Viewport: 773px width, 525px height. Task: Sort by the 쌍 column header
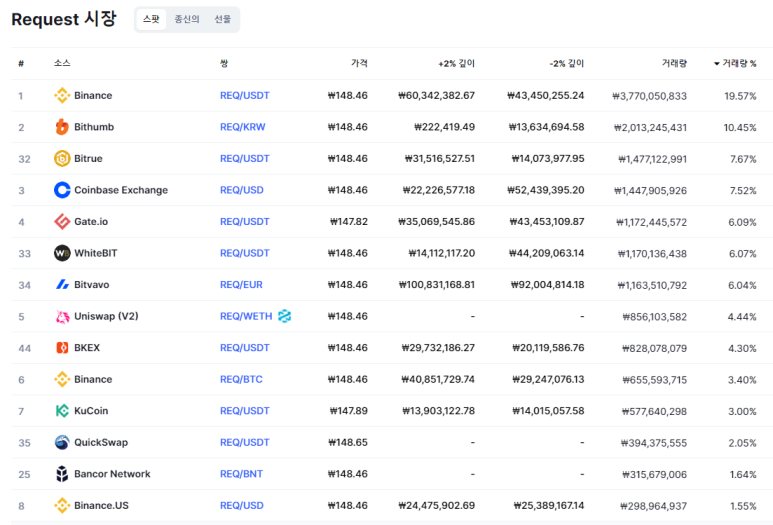tap(224, 63)
